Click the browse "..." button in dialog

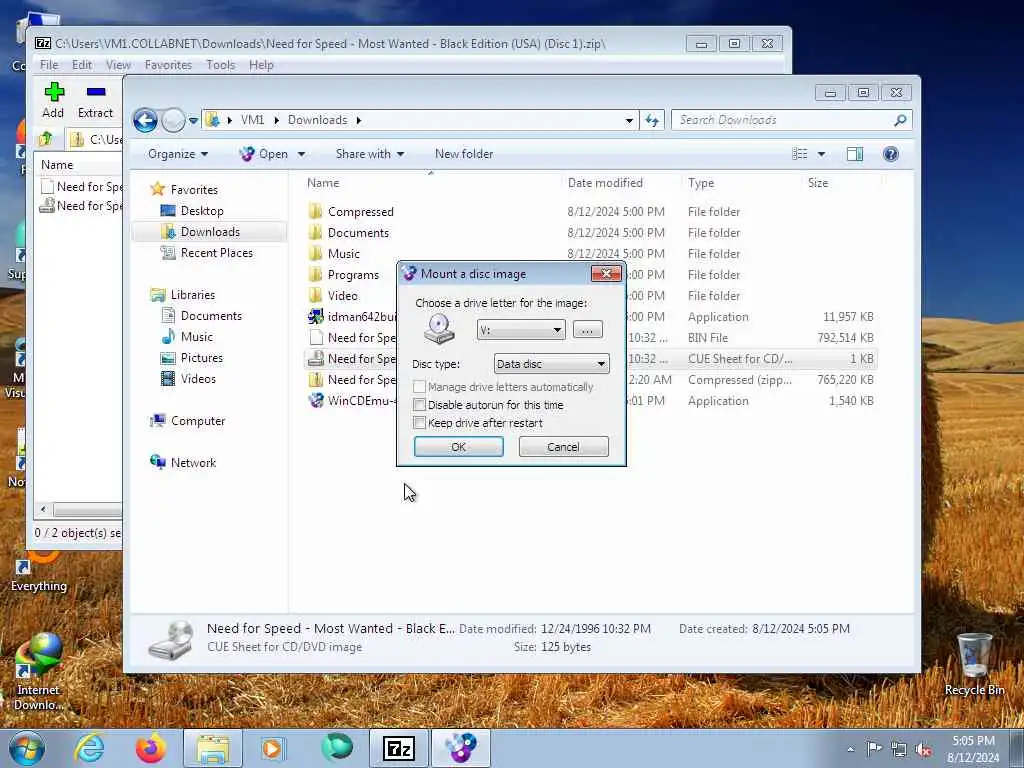point(587,330)
